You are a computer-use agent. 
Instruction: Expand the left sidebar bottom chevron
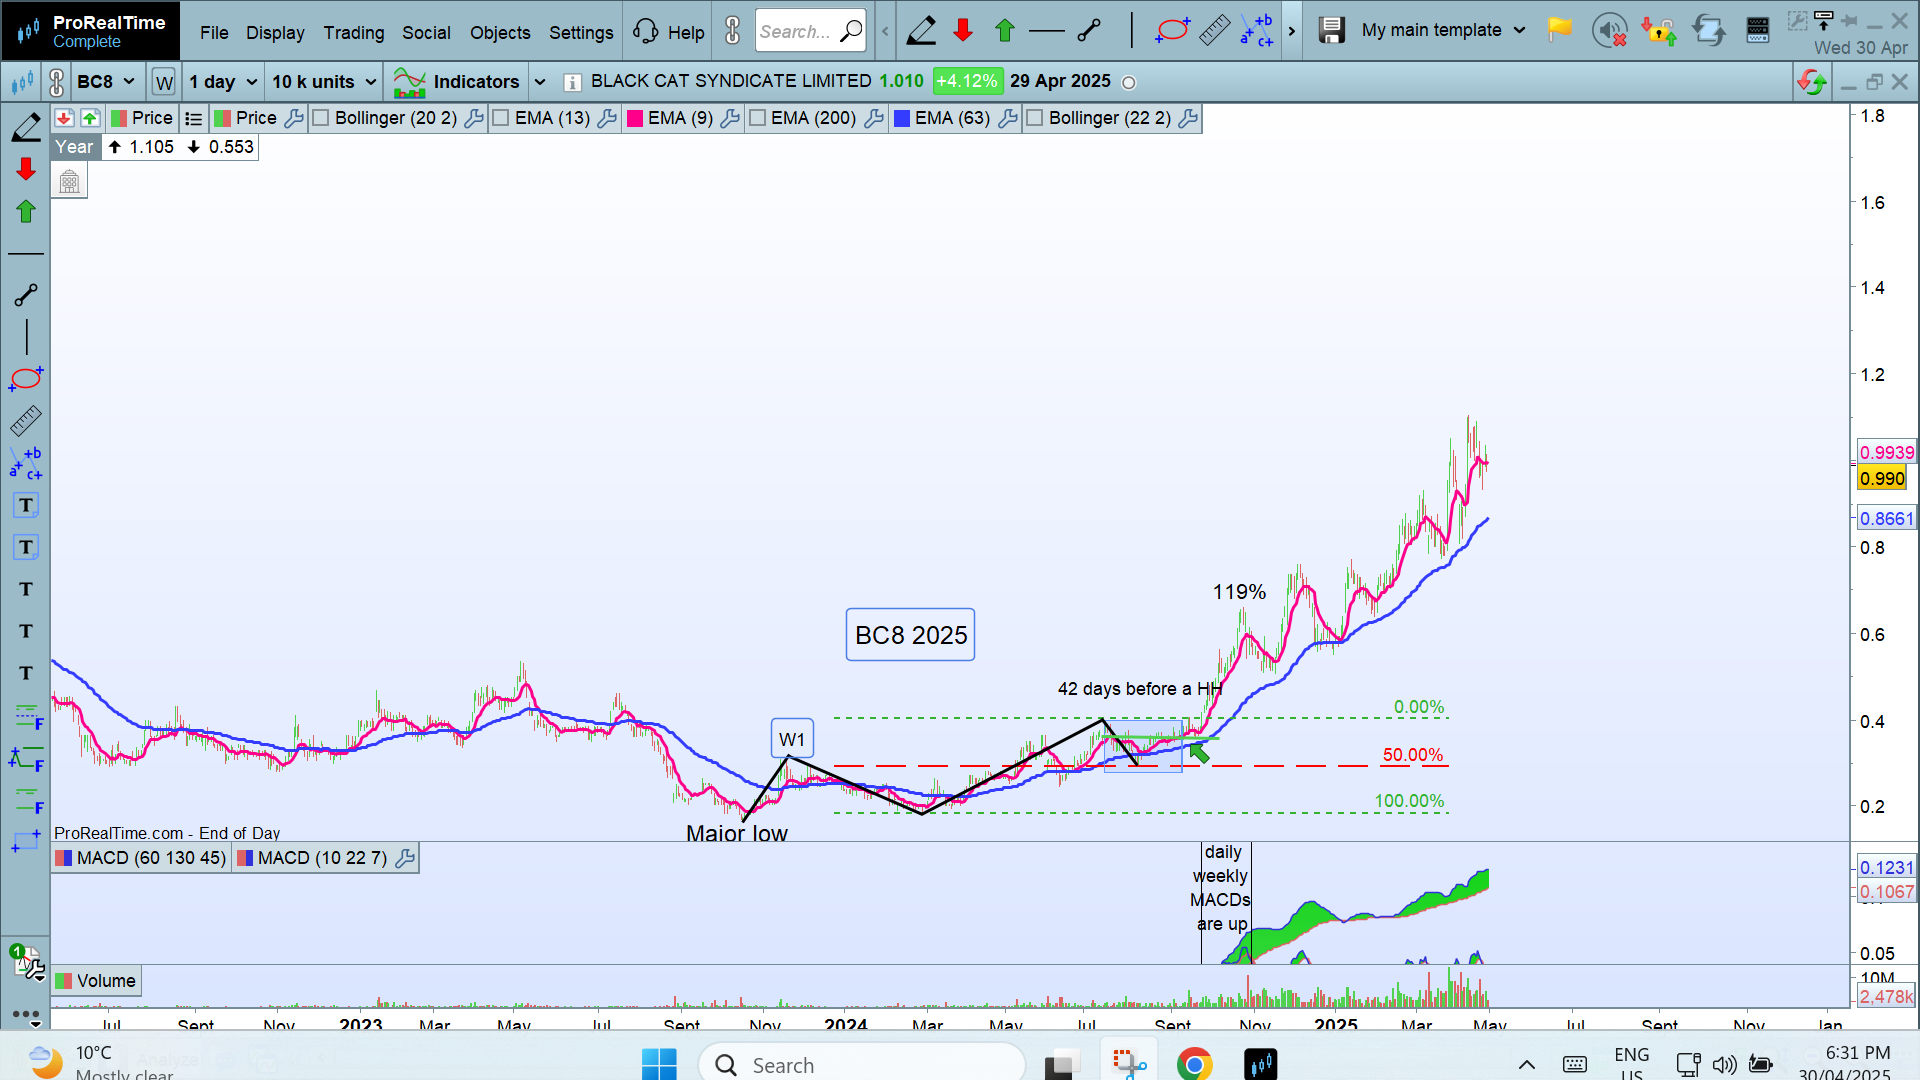click(x=35, y=1024)
